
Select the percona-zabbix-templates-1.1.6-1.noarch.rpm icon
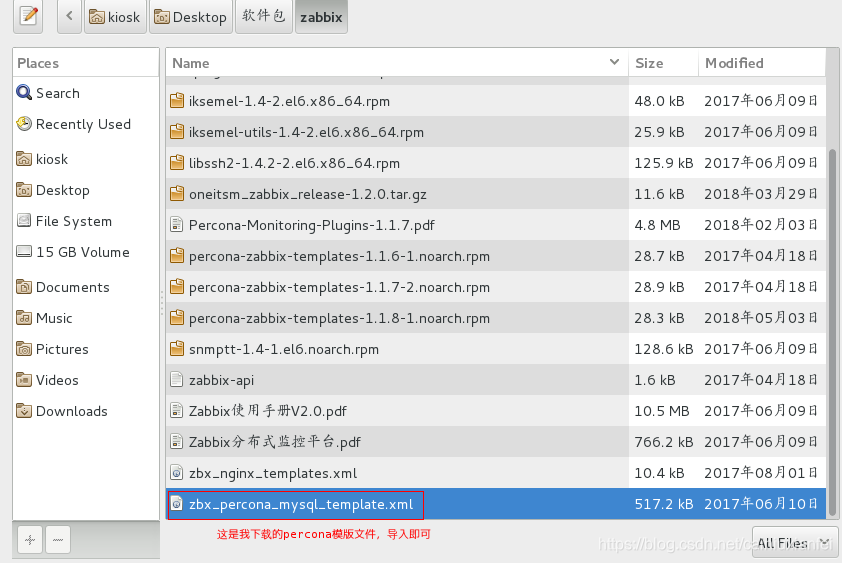177,256
